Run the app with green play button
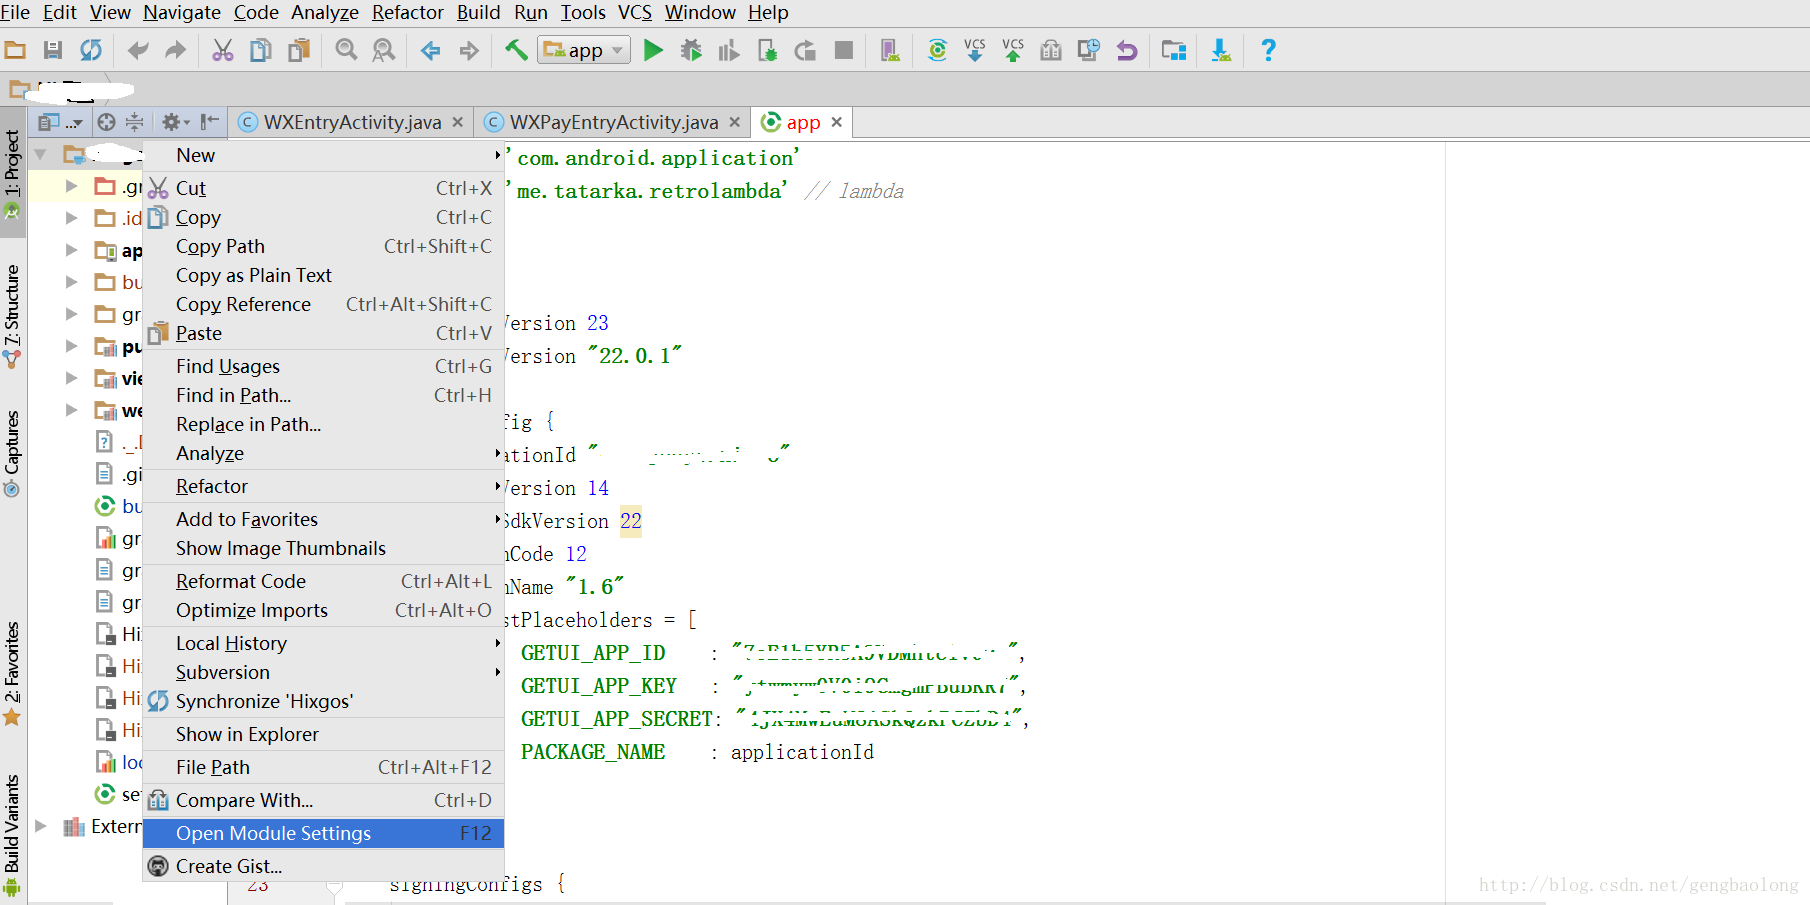Viewport: 1810px width, 905px height. pyautogui.click(x=653, y=50)
